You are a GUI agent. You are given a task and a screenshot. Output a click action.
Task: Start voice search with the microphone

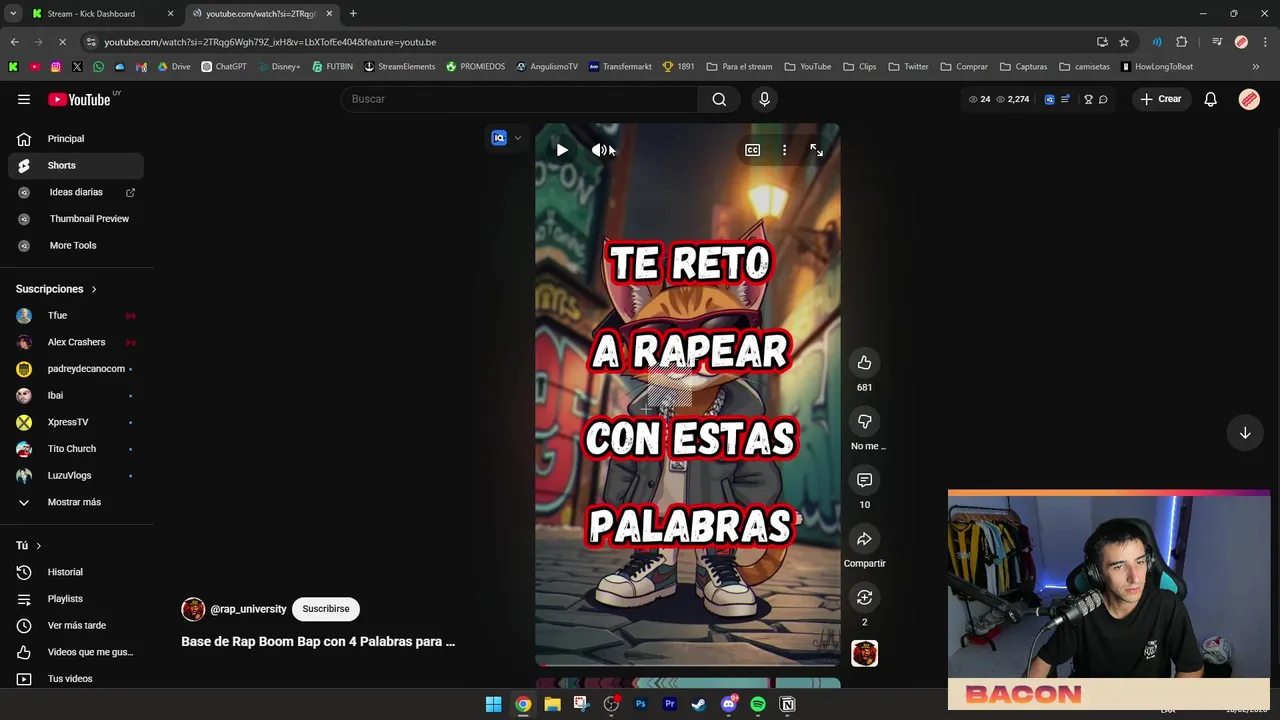tap(764, 99)
